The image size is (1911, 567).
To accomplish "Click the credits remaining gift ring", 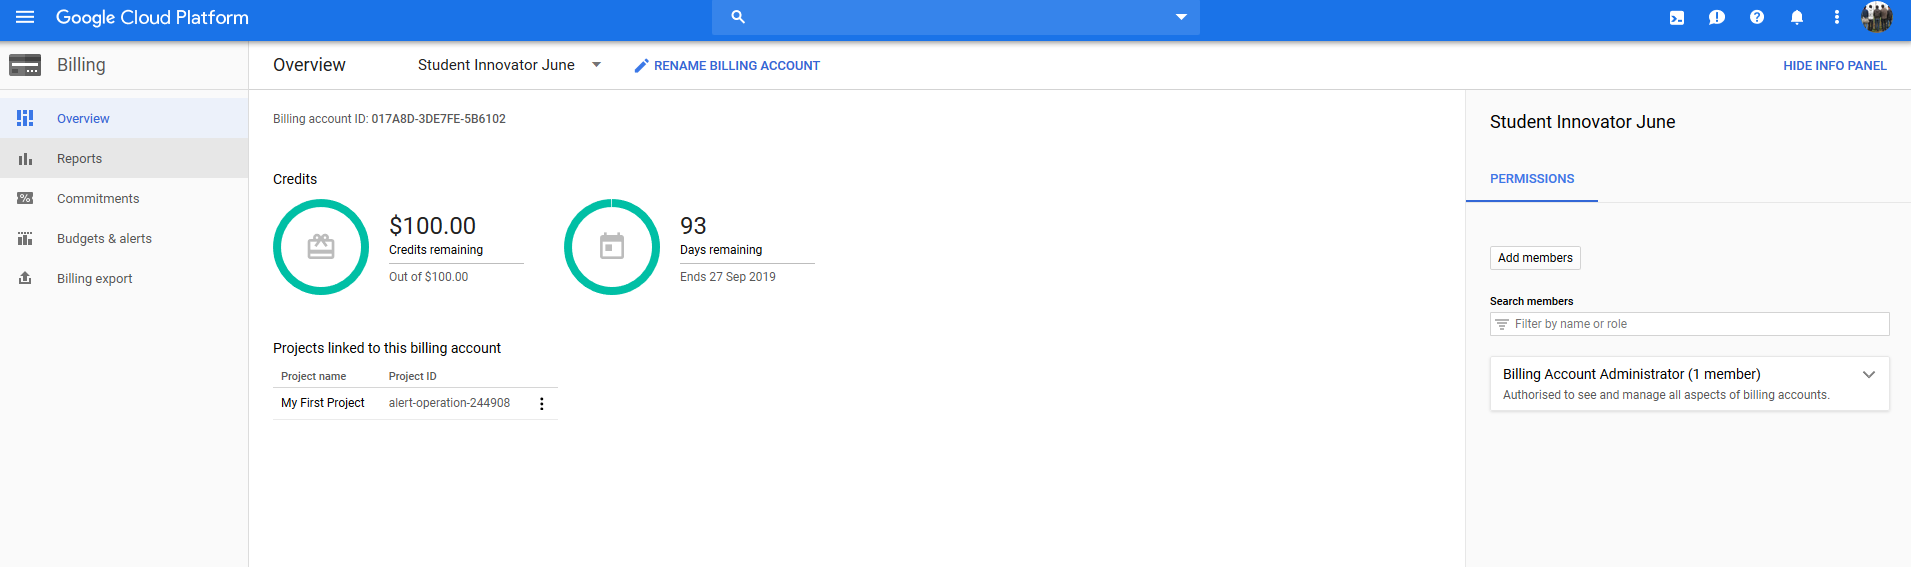I will click(x=321, y=247).
